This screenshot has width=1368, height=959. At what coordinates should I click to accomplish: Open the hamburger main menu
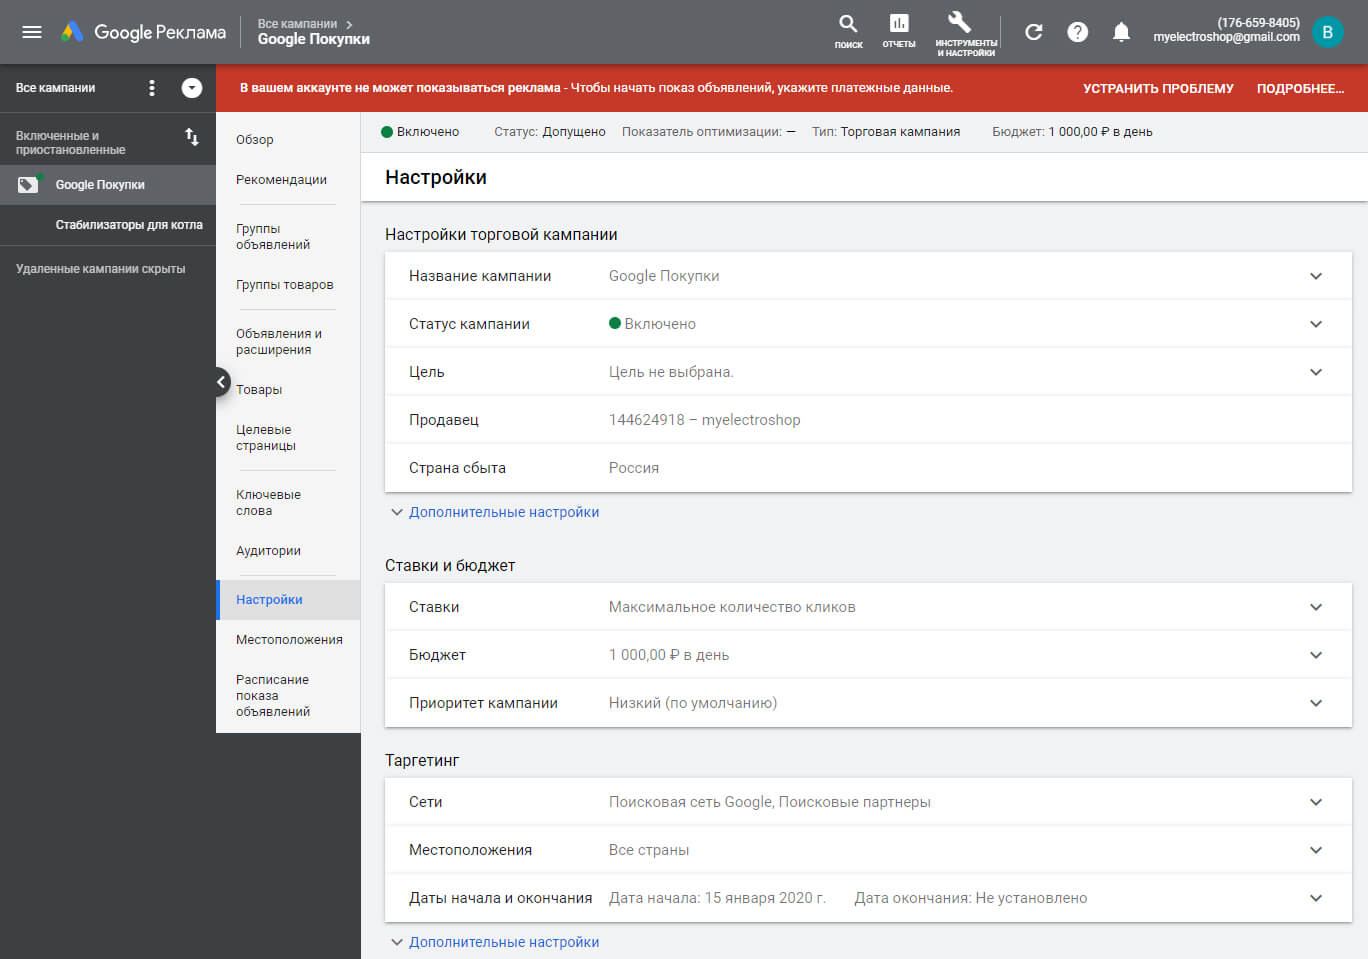point(32,32)
